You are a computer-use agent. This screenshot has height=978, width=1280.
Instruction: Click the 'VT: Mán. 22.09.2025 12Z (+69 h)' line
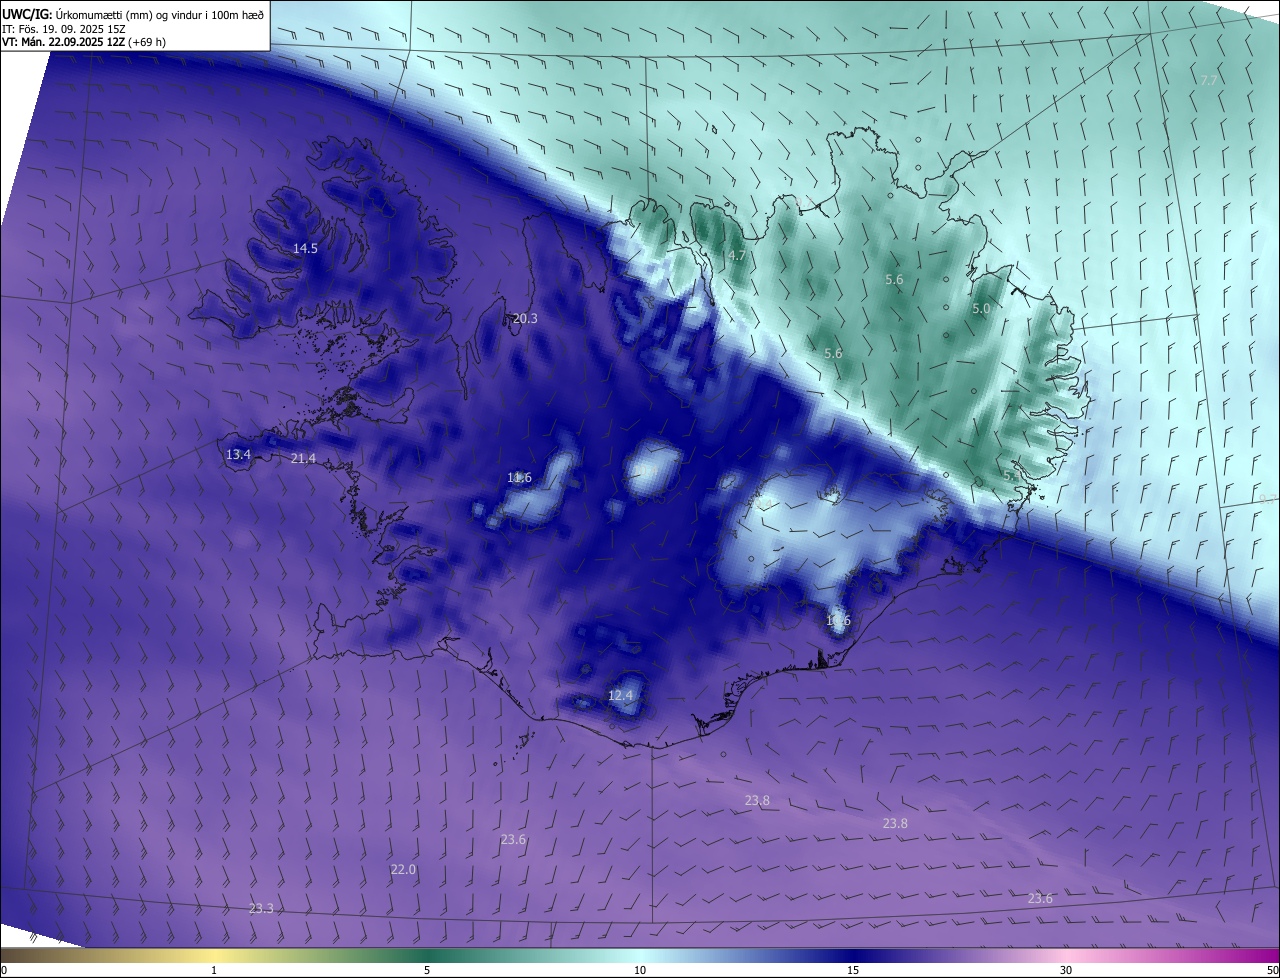(84, 42)
